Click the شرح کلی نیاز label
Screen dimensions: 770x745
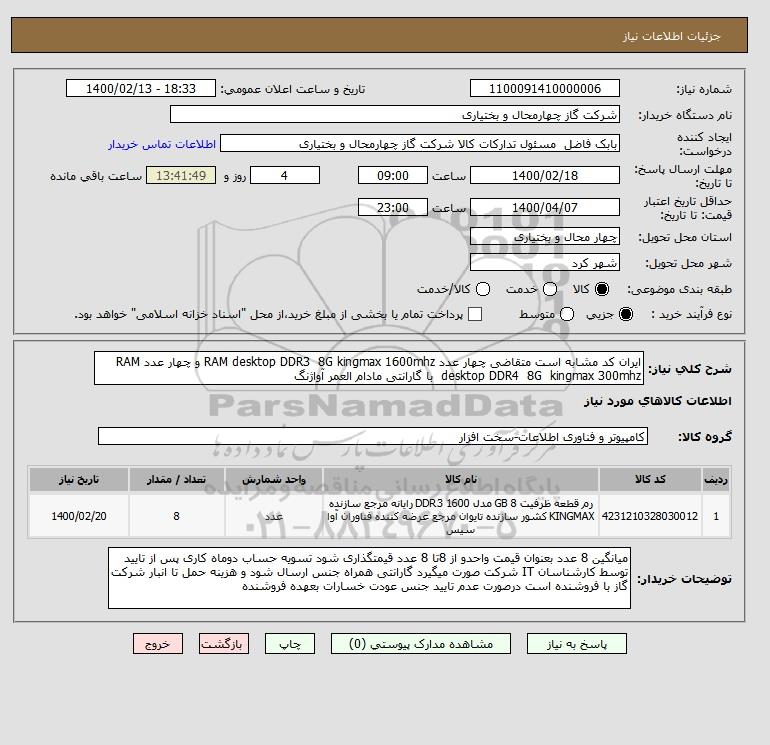(x=690, y=369)
